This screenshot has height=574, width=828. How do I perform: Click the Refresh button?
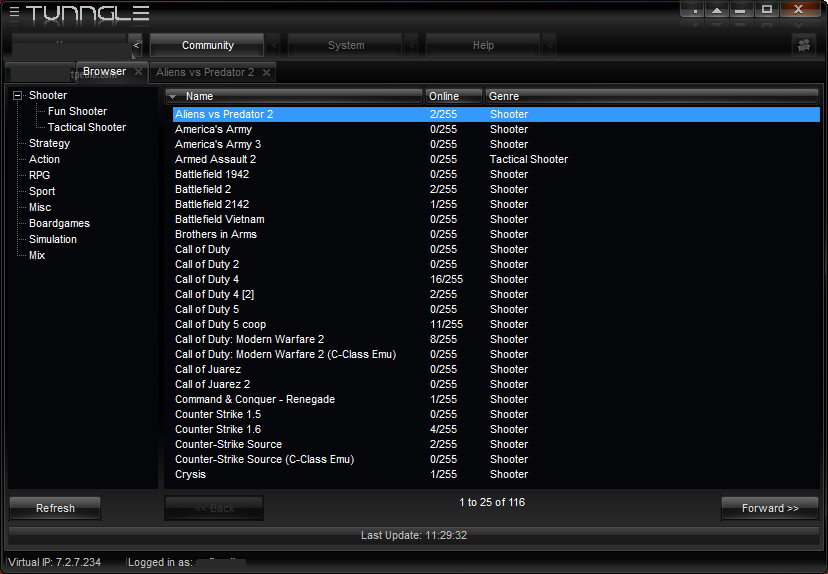[x=55, y=508]
